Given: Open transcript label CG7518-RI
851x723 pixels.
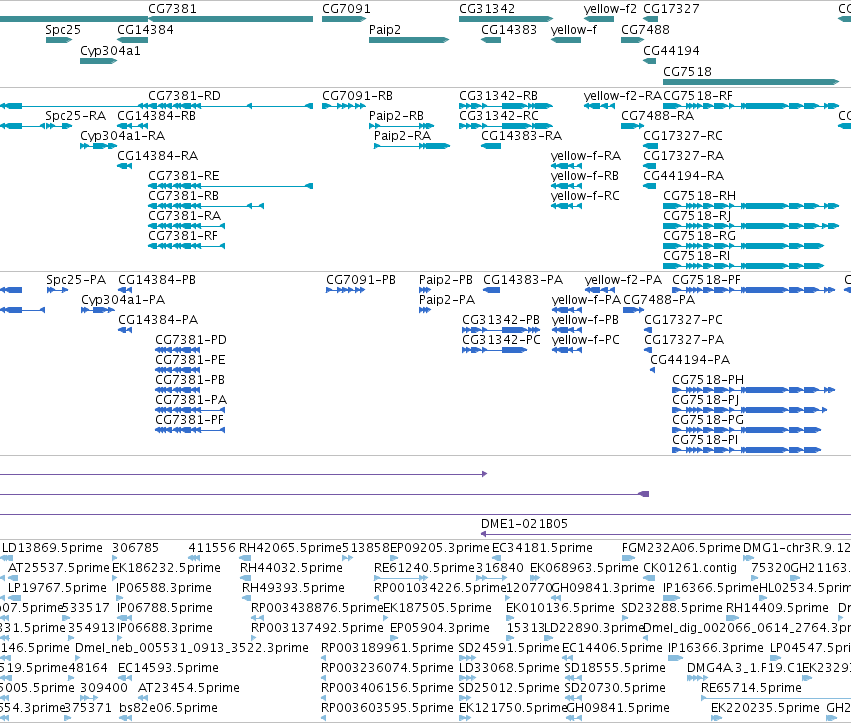Looking at the screenshot, I should click(696, 256).
